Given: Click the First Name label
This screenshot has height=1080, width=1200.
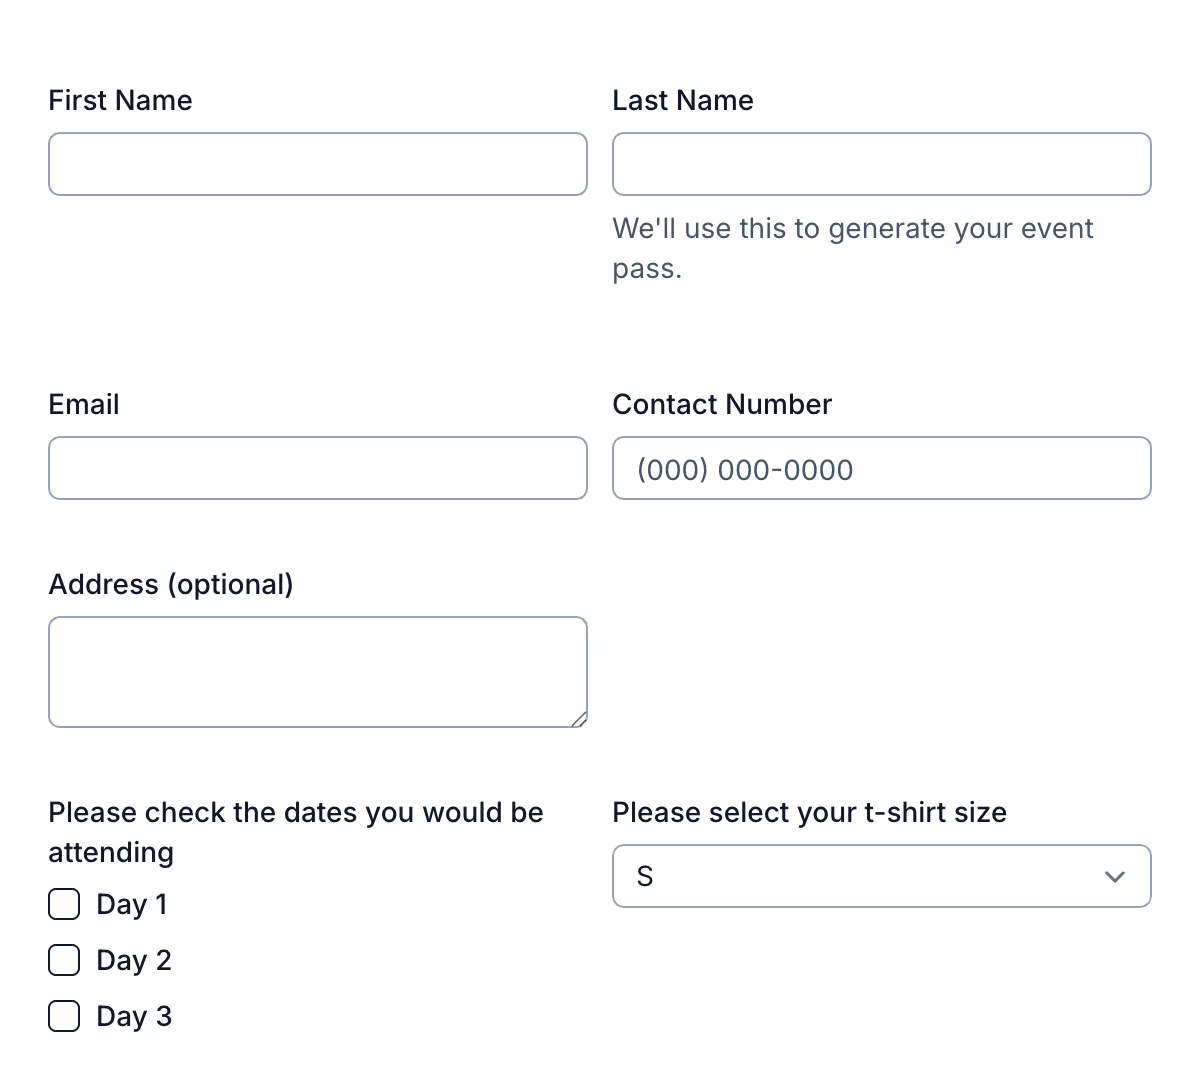Looking at the screenshot, I should coord(120,100).
